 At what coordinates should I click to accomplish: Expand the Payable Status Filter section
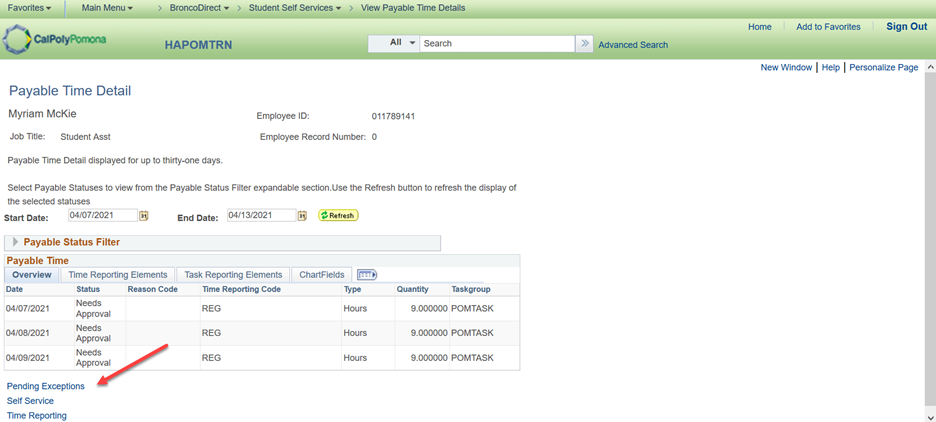pyautogui.click(x=15, y=243)
